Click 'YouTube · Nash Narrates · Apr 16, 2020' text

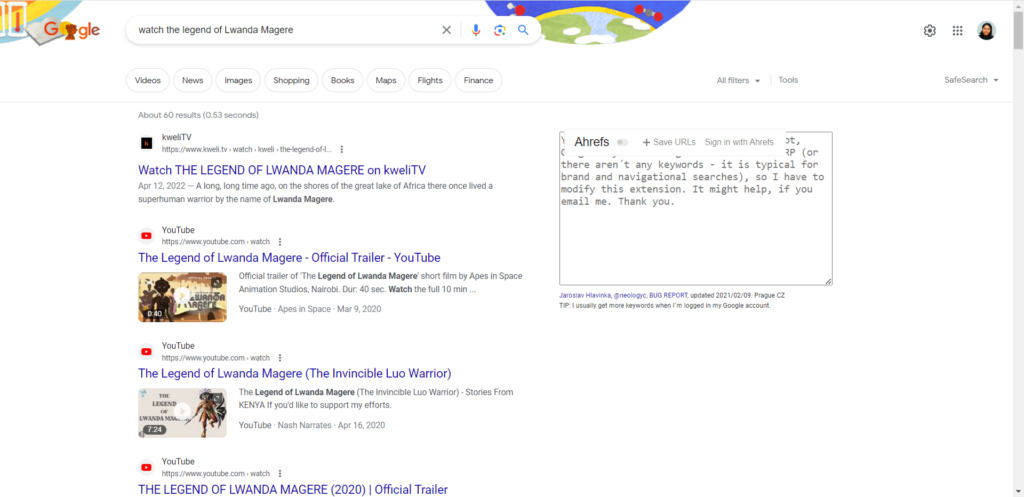[x=312, y=425]
